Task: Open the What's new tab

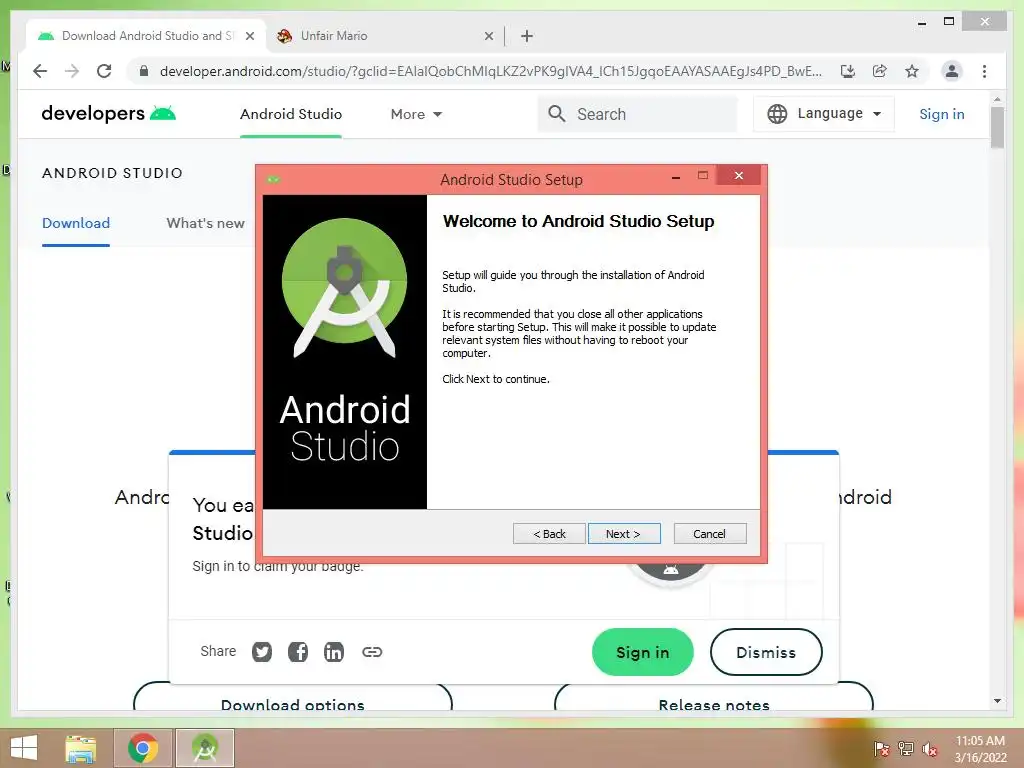Action: click(x=205, y=223)
